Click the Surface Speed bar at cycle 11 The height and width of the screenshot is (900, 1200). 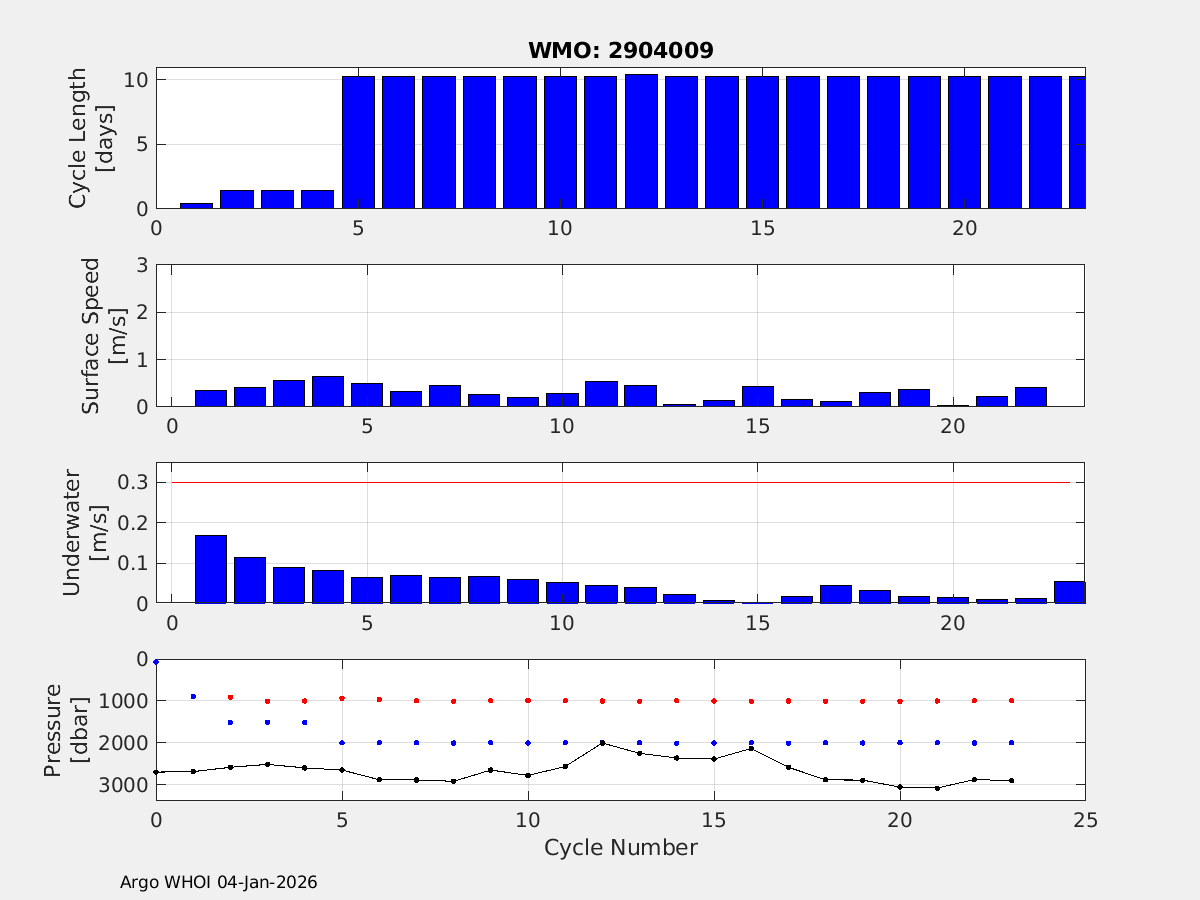601,394
